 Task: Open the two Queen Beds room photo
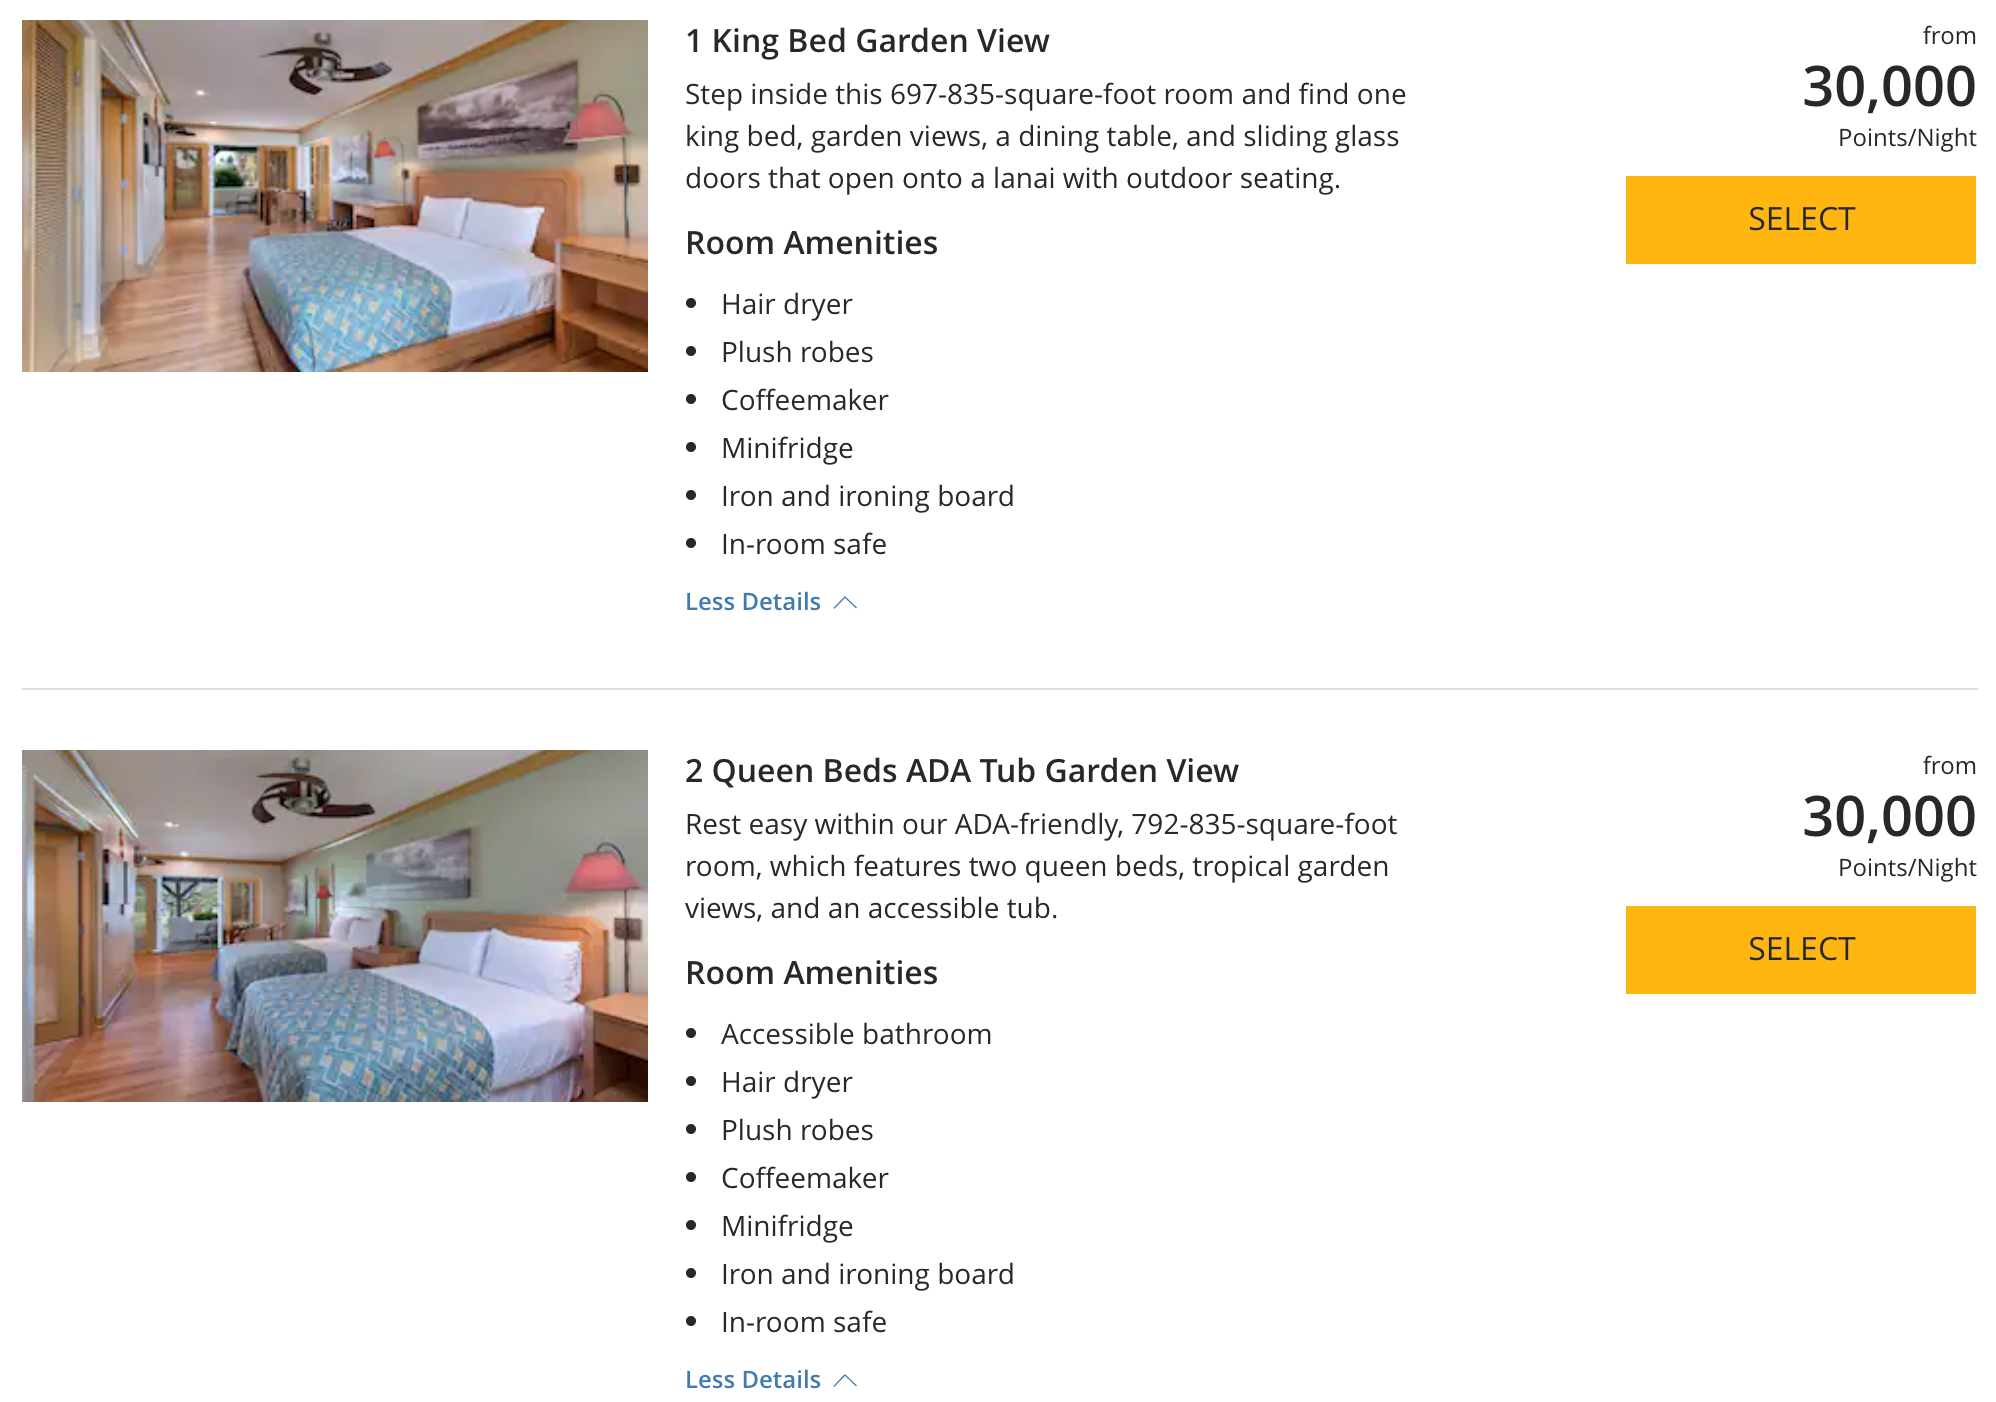click(x=334, y=926)
